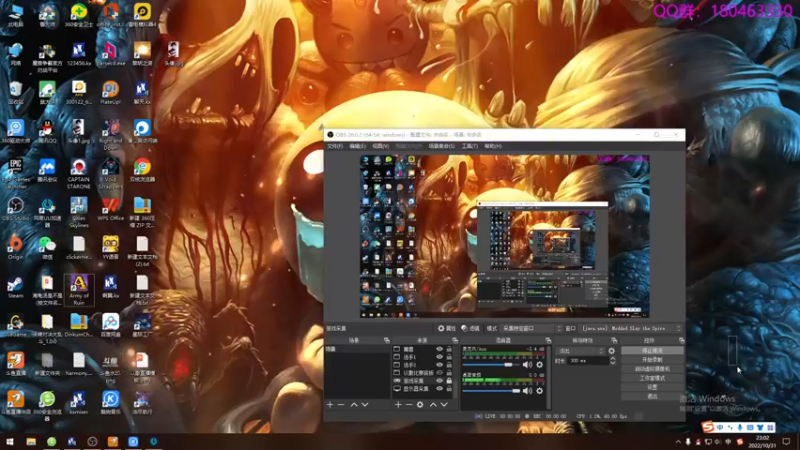
Task: Open the 窗口 window selection dropdown
Action: [631, 329]
